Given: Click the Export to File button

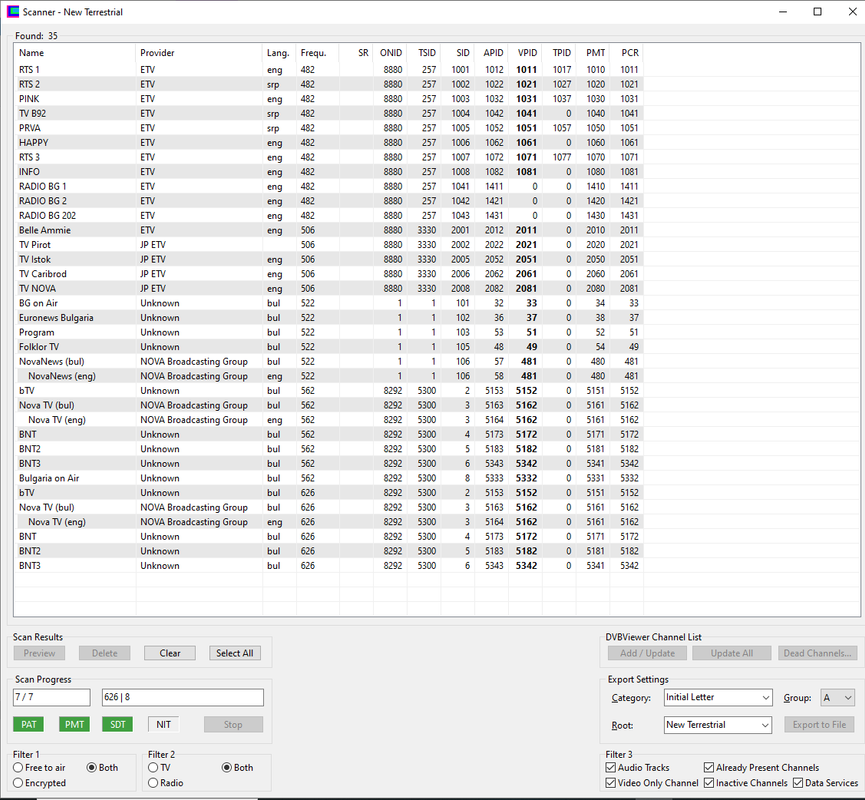Looking at the screenshot, I should point(819,725).
